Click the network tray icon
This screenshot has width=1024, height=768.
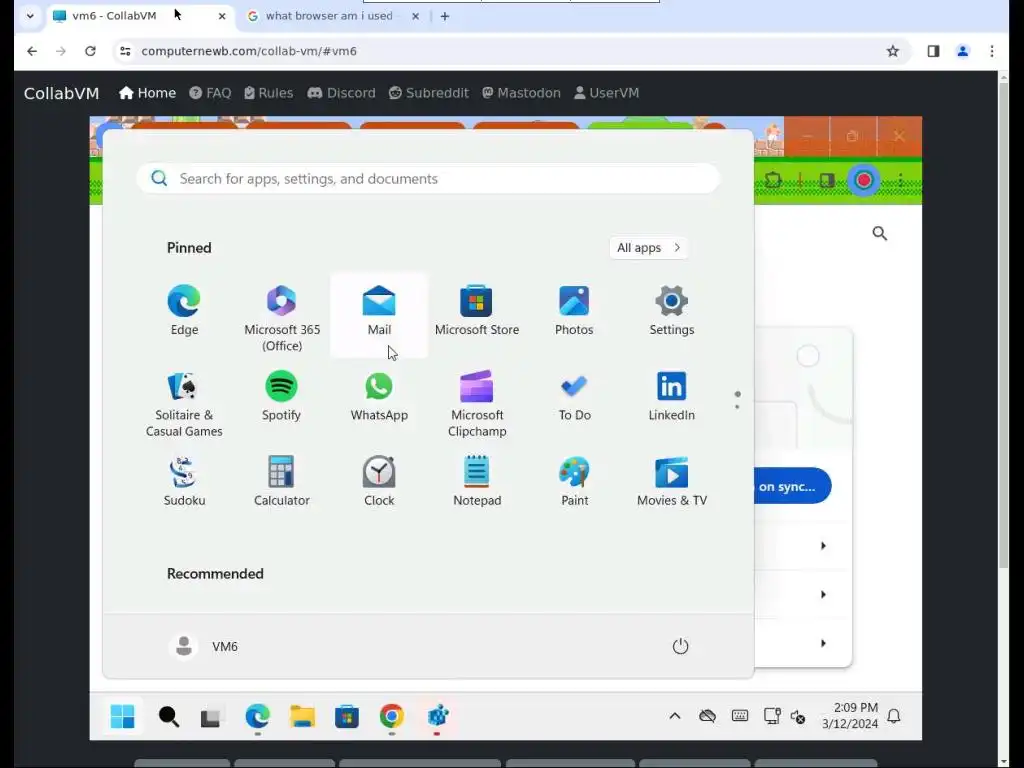[x=772, y=716]
